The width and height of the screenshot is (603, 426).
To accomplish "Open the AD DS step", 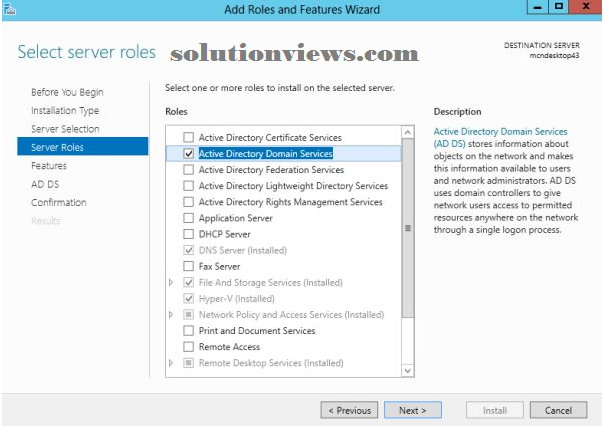I will (45, 184).
